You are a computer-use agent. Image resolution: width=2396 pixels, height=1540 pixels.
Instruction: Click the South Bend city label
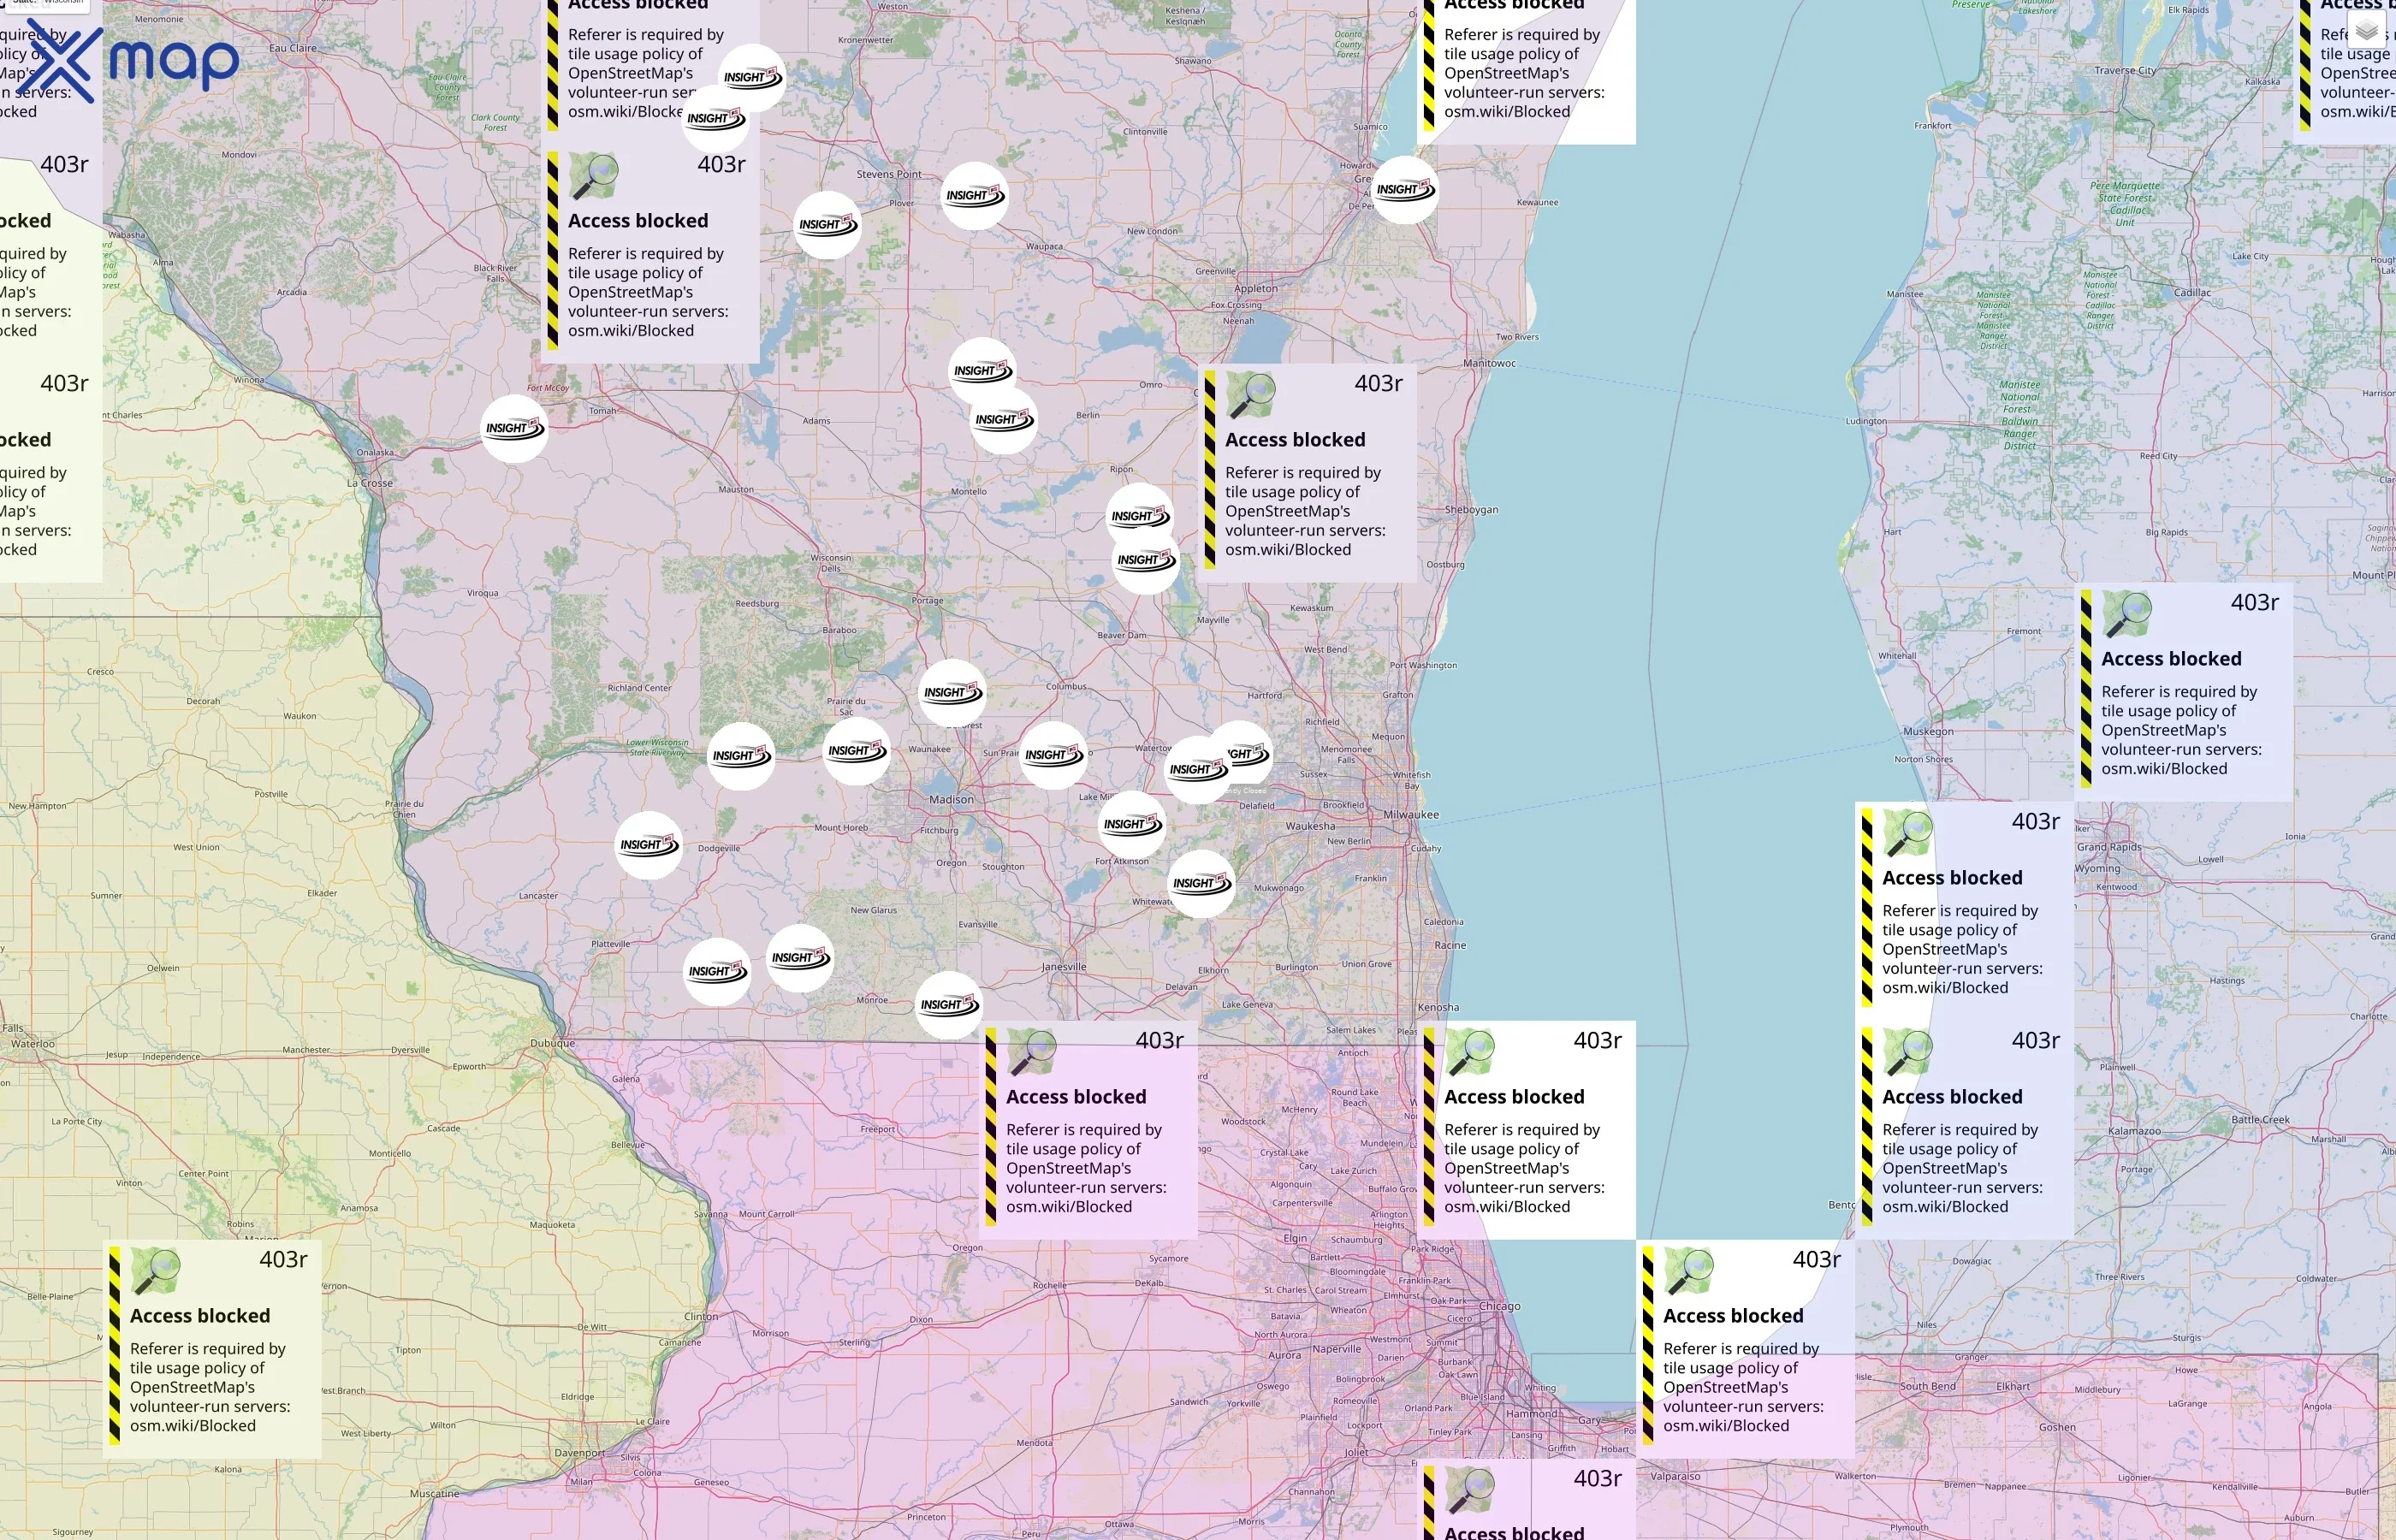tap(1928, 1387)
